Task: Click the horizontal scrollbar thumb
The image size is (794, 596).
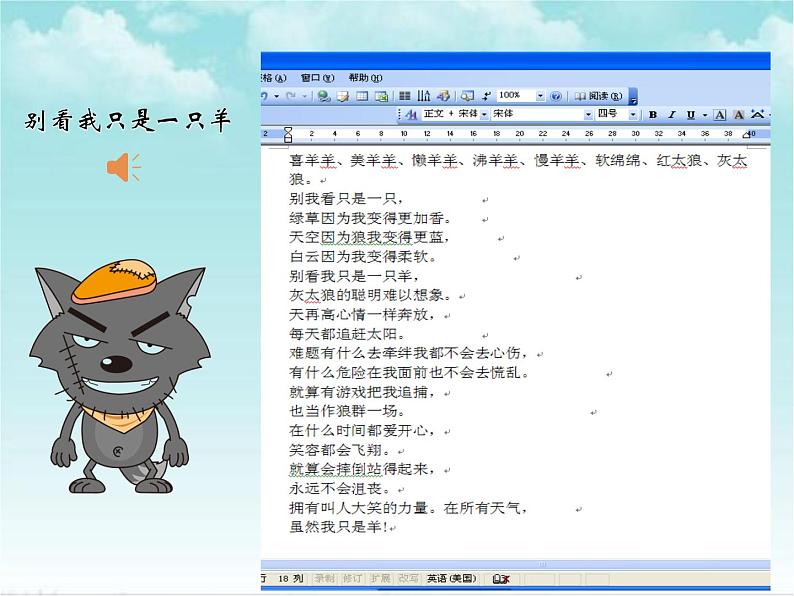Action: tap(542, 564)
